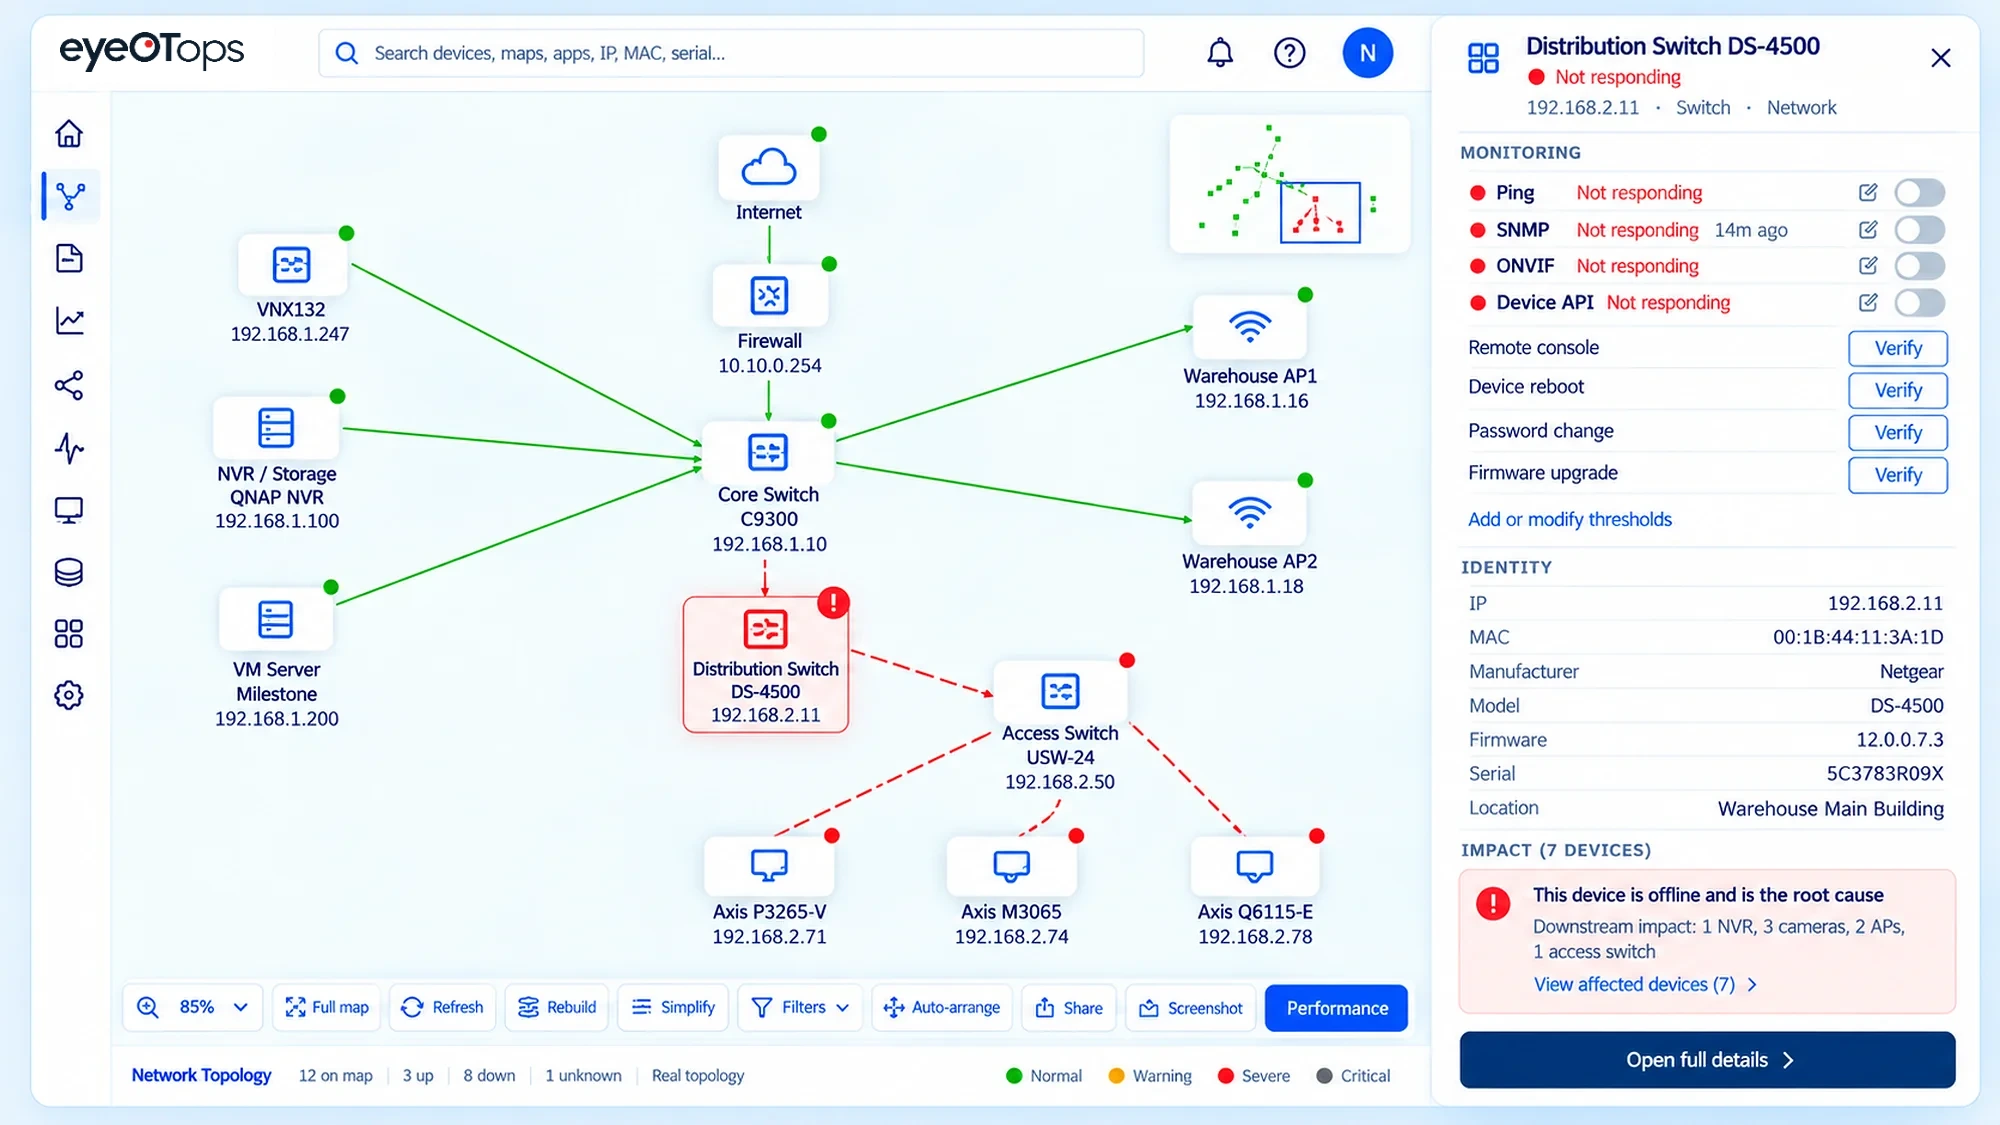2000x1125 pixels.
Task: Open the Home icon in sidebar
Action: pos(69,134)
